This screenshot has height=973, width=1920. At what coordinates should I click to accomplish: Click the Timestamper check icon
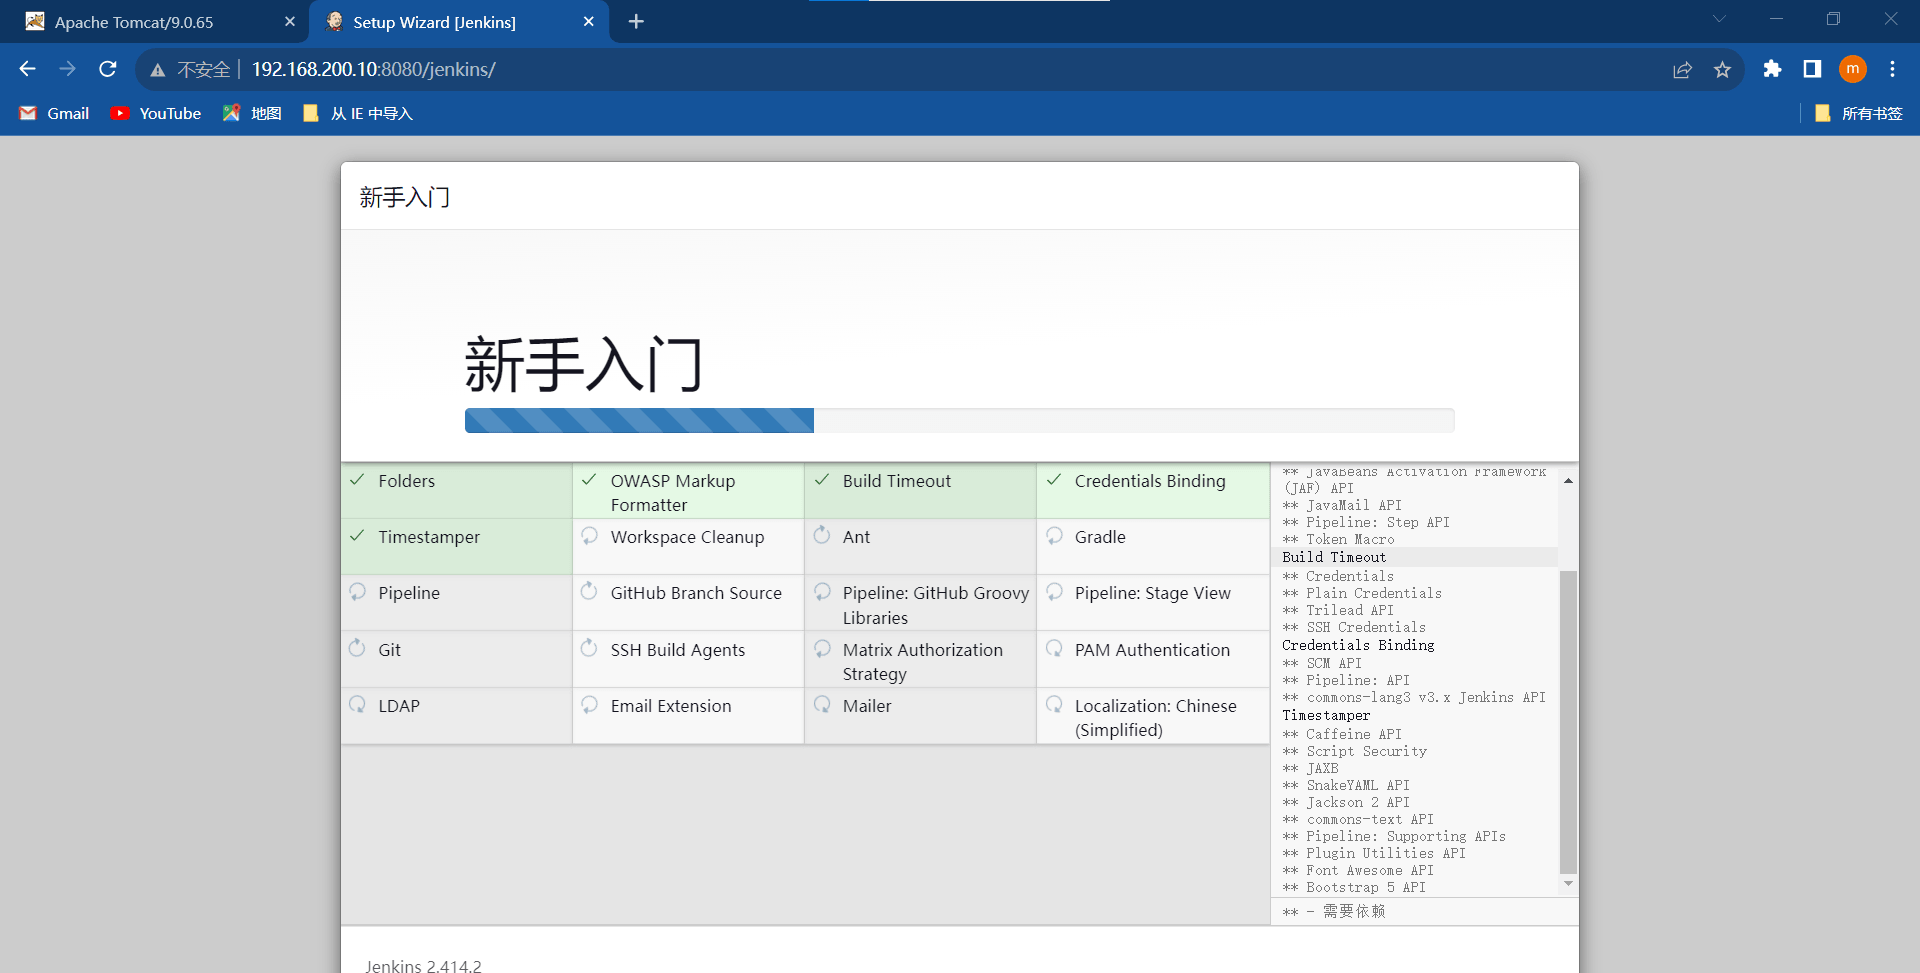pos(357,536)
